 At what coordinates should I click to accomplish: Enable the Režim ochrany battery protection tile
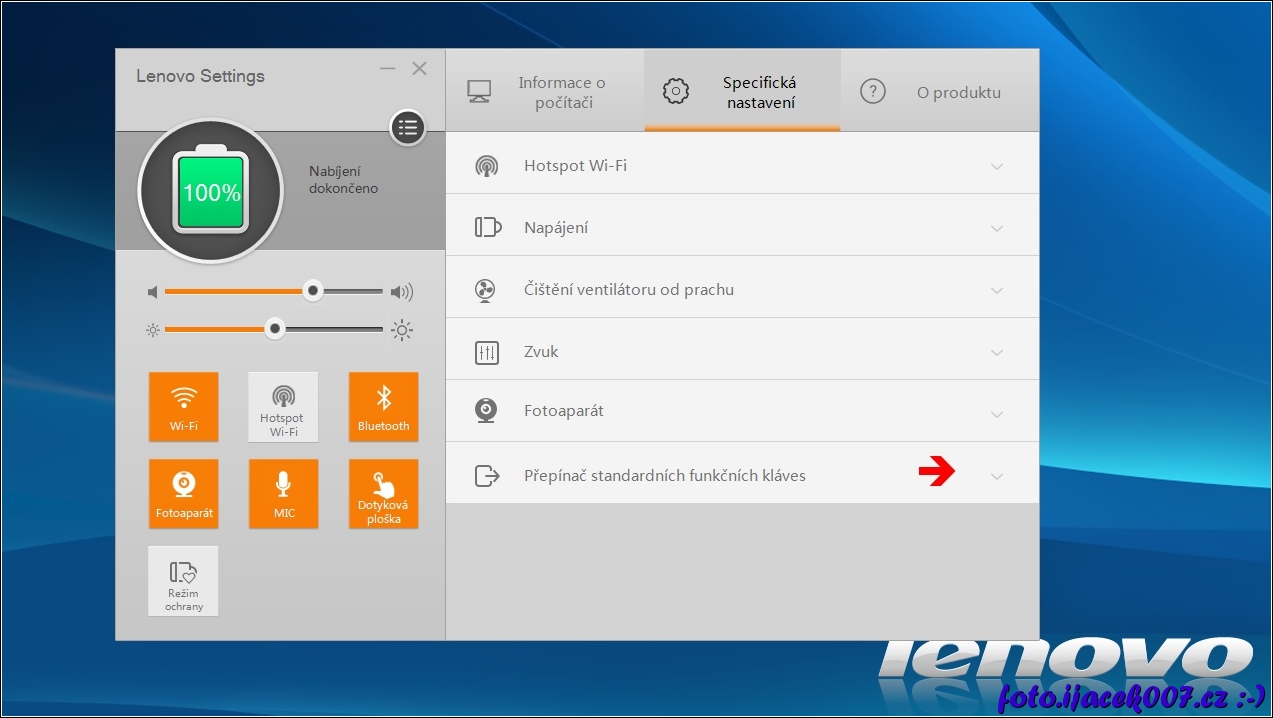click(x=183, y=581)
